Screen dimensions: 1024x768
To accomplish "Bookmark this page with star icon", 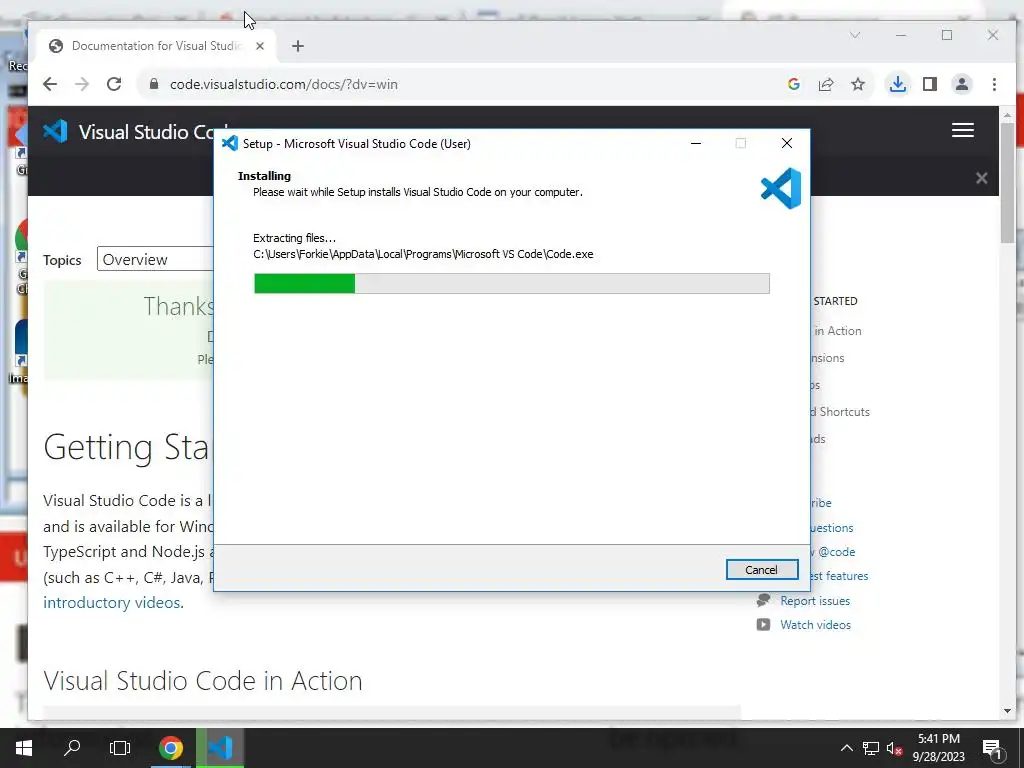I will coord(858,84).
